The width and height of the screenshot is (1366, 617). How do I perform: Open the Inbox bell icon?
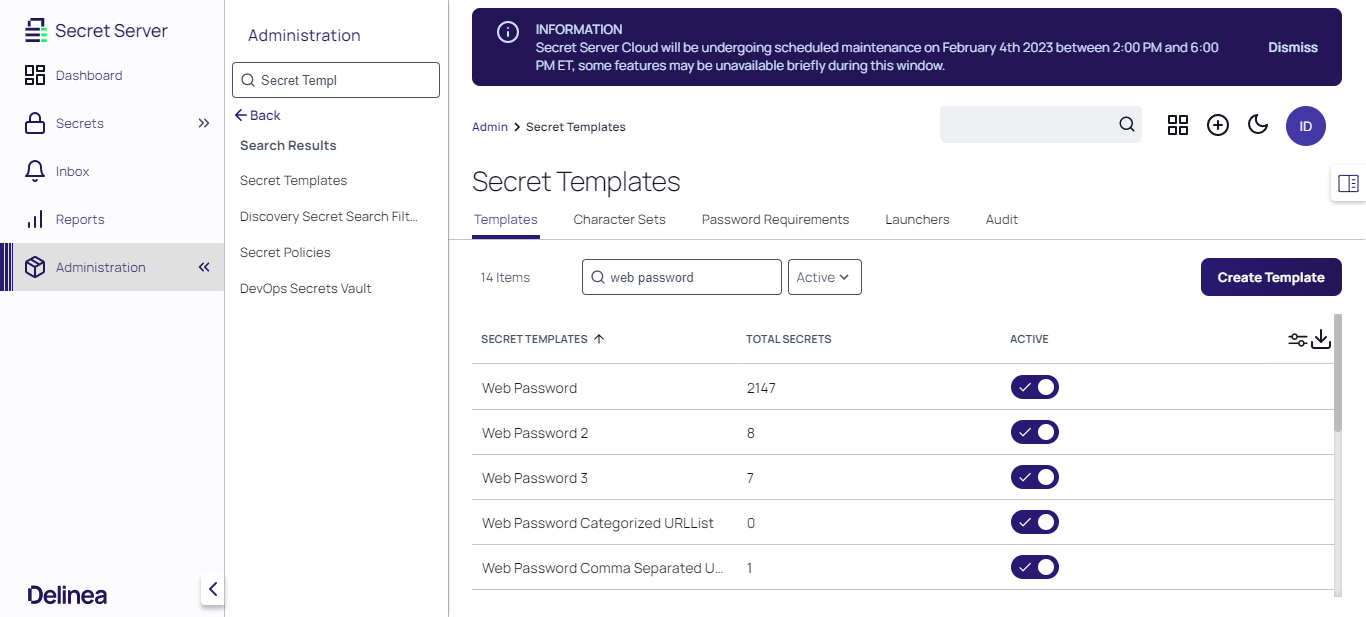(x=35, y=171)
